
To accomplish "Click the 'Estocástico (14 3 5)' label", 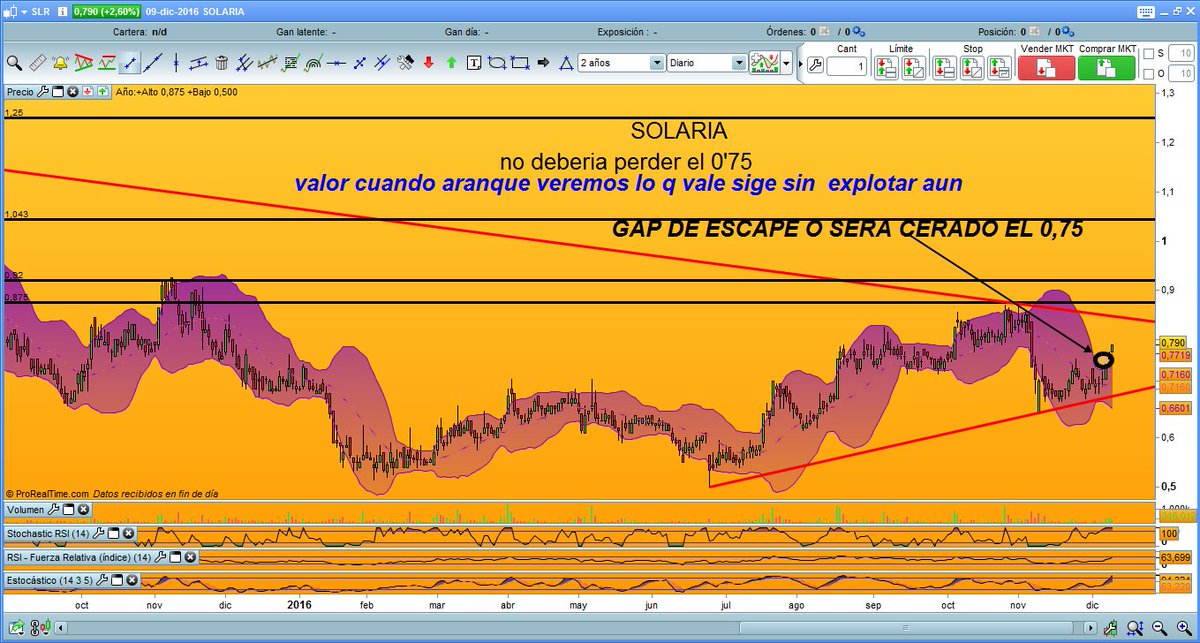I will tap(49, 580).
